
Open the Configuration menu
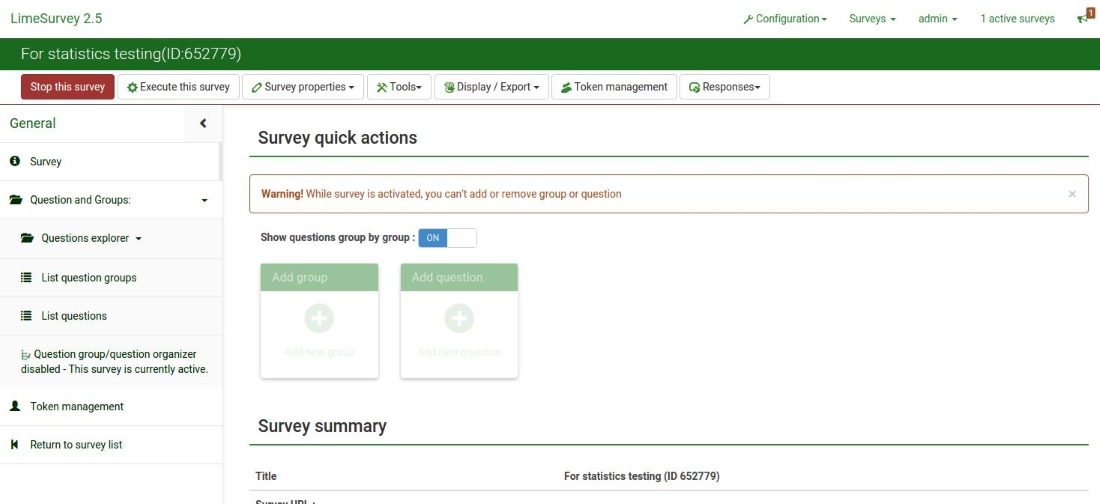click(x=785, y=19)
